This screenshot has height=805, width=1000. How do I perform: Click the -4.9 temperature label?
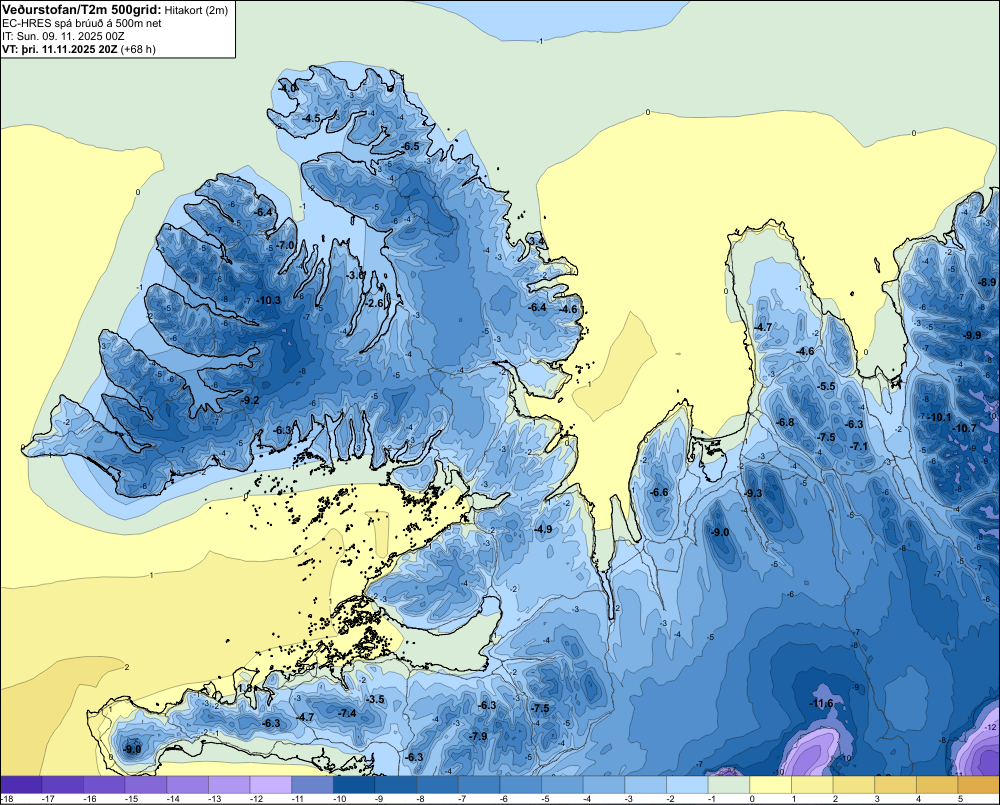click(543, 529)
